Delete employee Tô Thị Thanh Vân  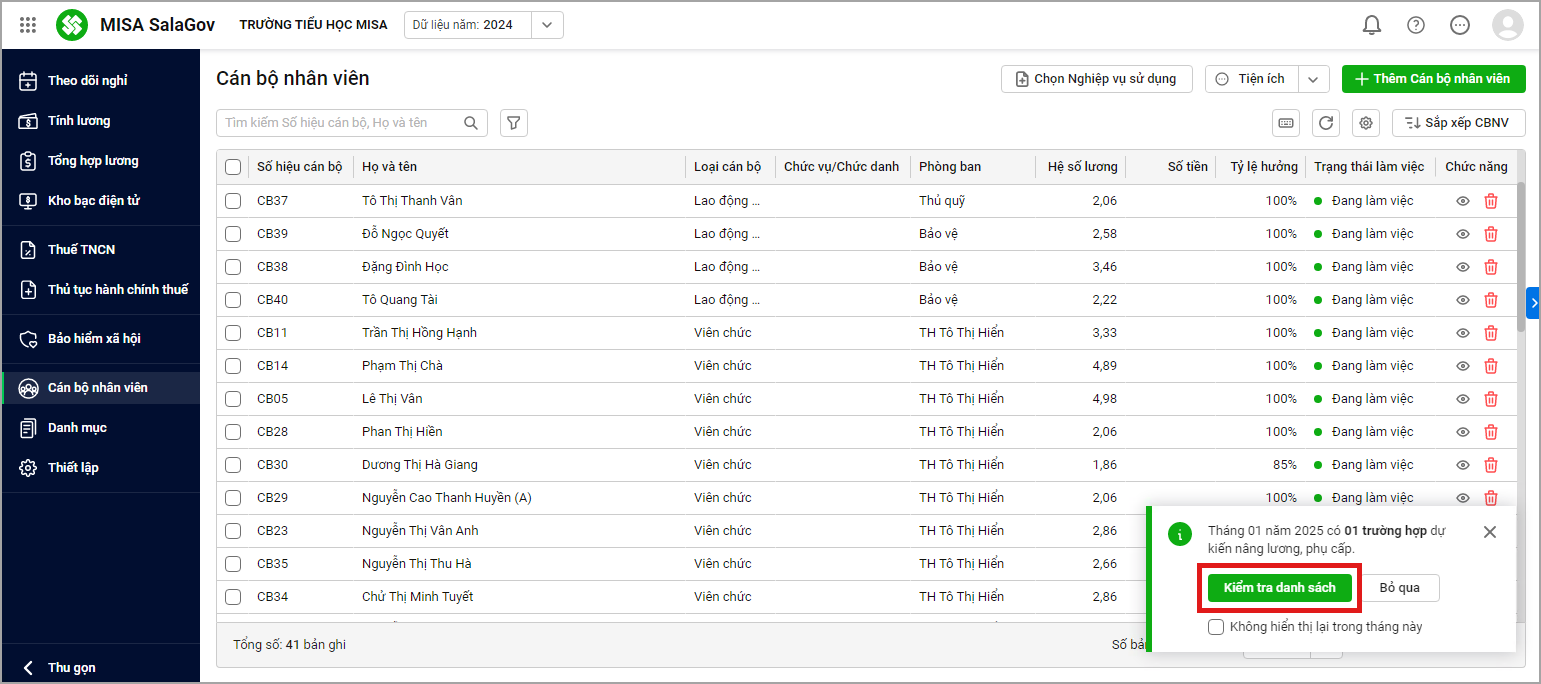[1490, 201]
